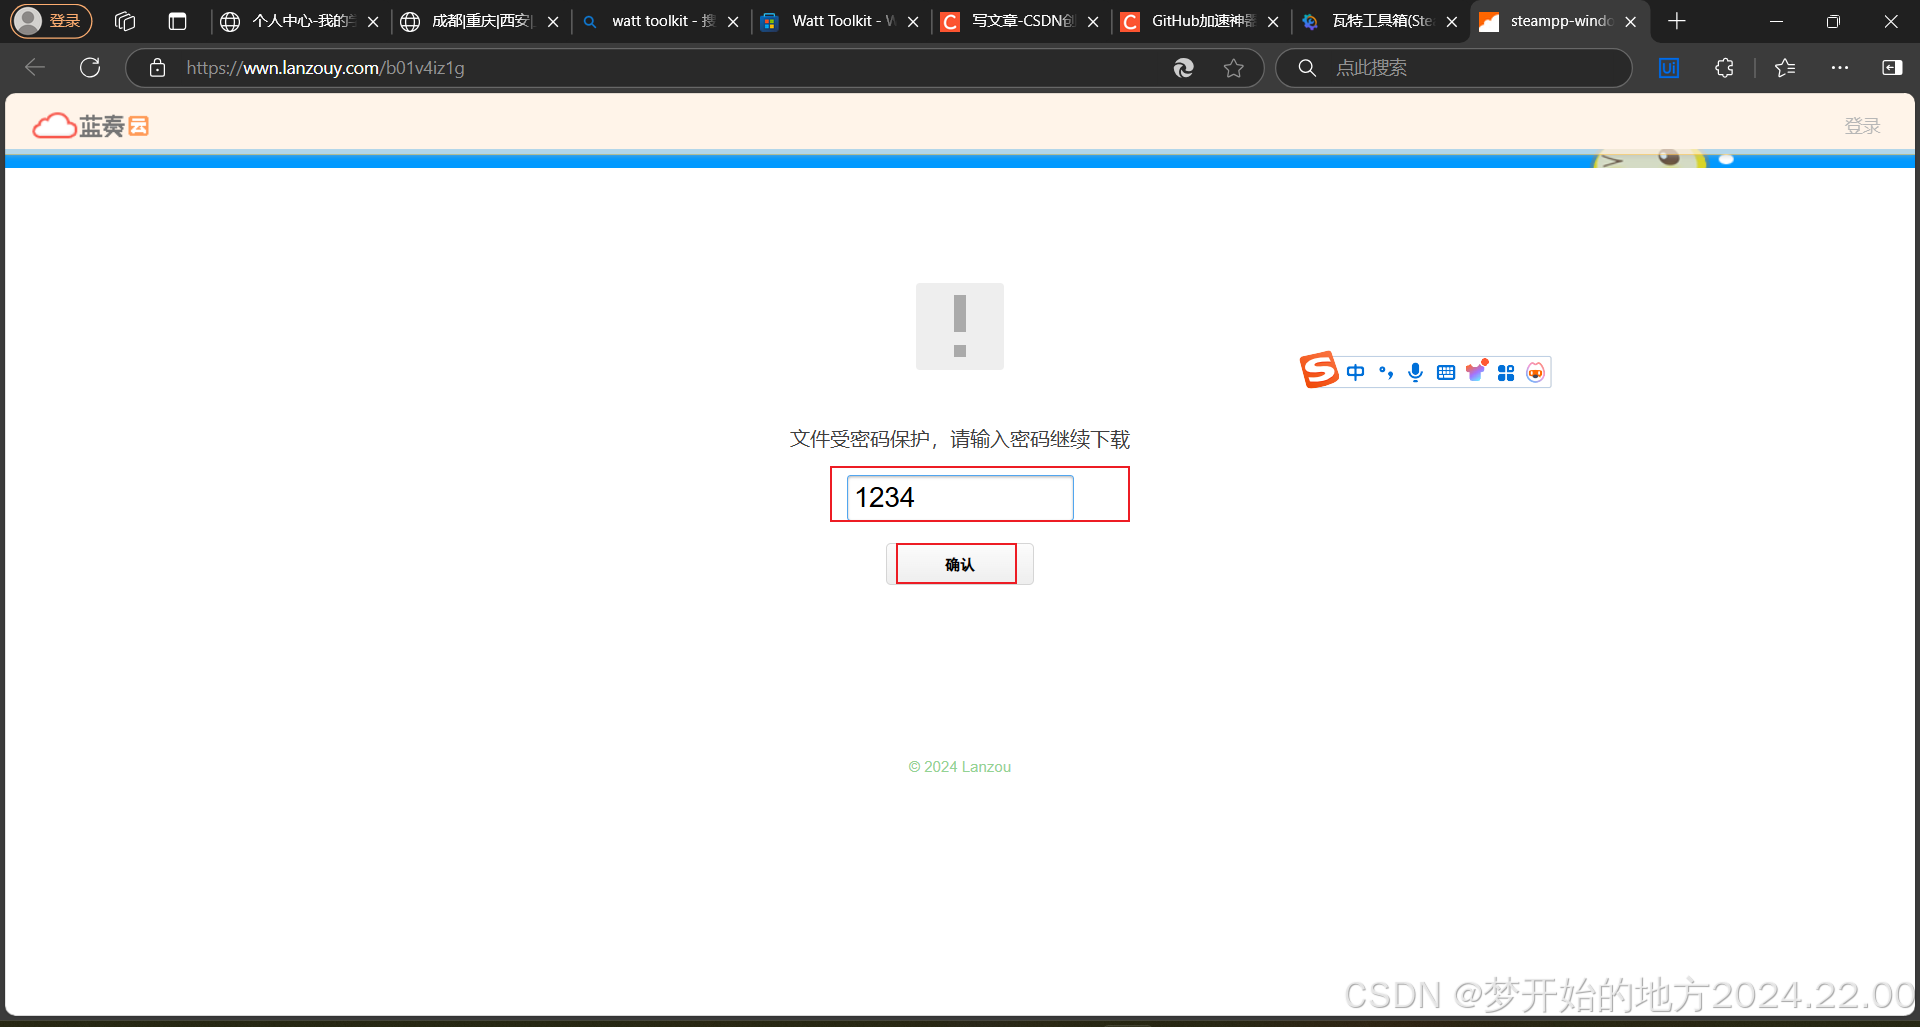
Task: Open Sogou skin center via shirt icon
Action: pos(1477,371)
